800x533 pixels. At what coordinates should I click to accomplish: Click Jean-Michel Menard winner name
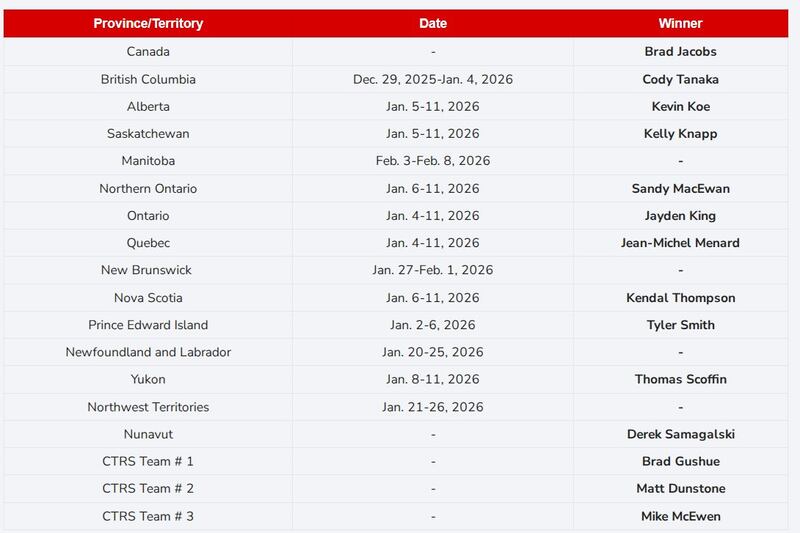680,243
